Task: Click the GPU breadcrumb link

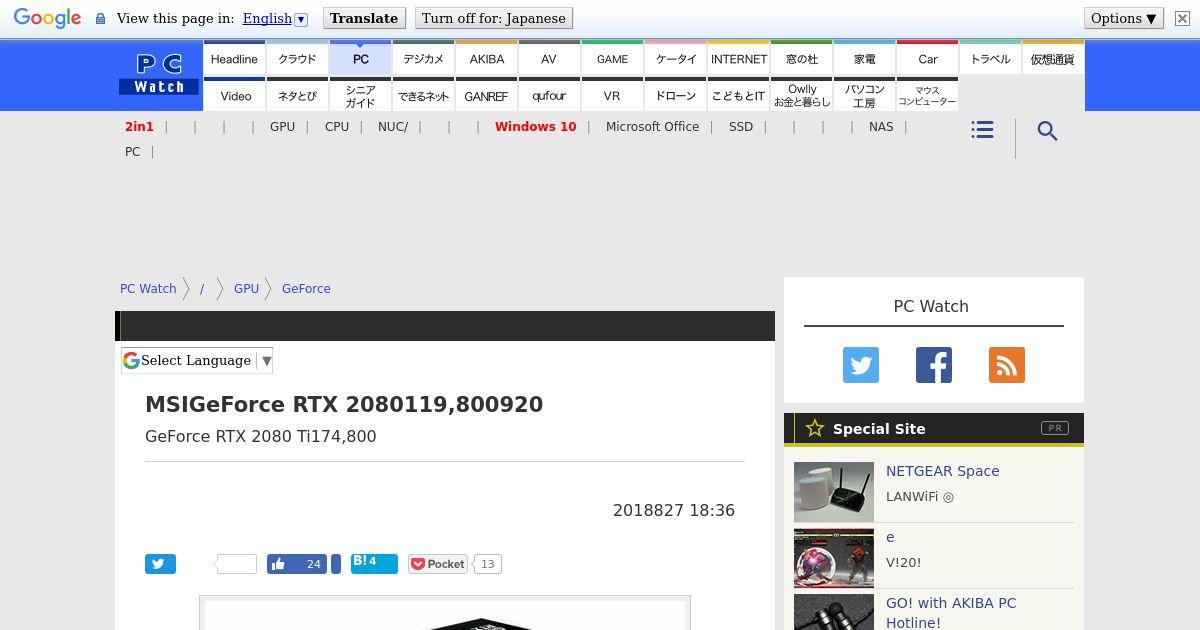Action: tap(246, 288)
